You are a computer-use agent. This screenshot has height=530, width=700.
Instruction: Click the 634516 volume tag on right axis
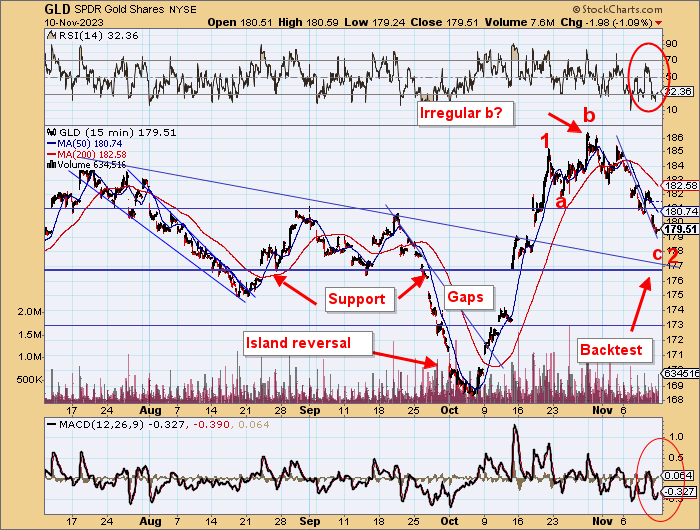pos(681,373)
